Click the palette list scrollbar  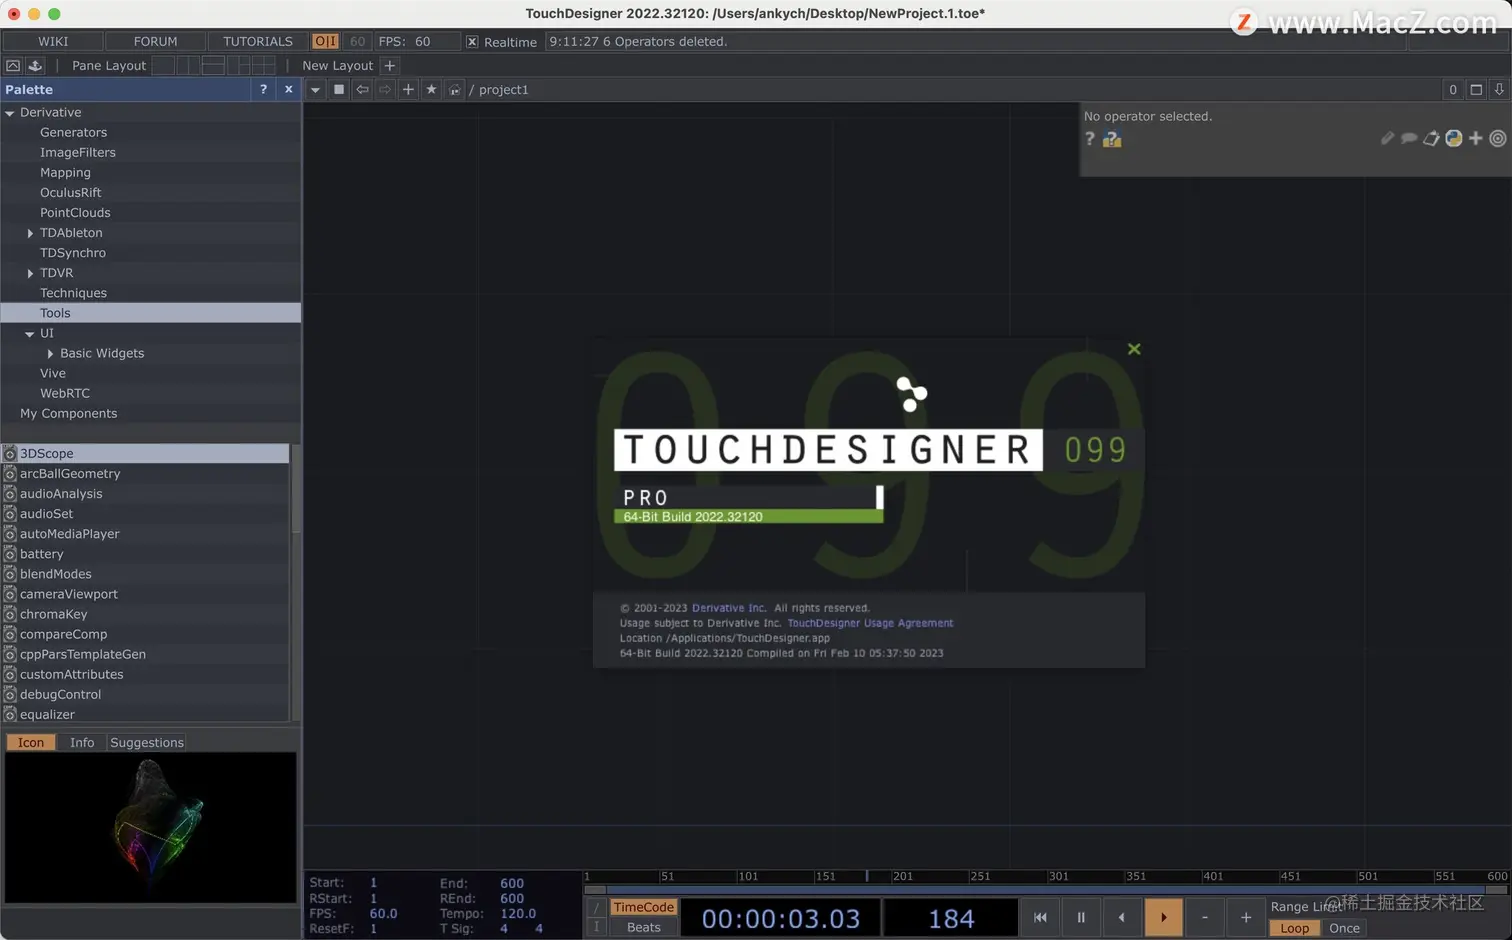click(x=295, y=488)
